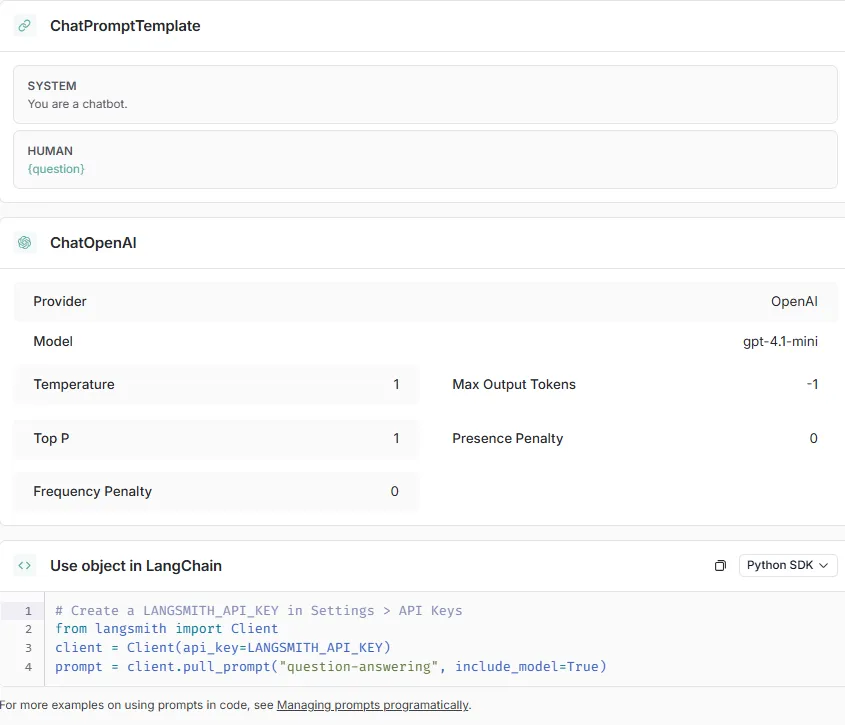Click line number 1 in code gutter

(28, 610)
